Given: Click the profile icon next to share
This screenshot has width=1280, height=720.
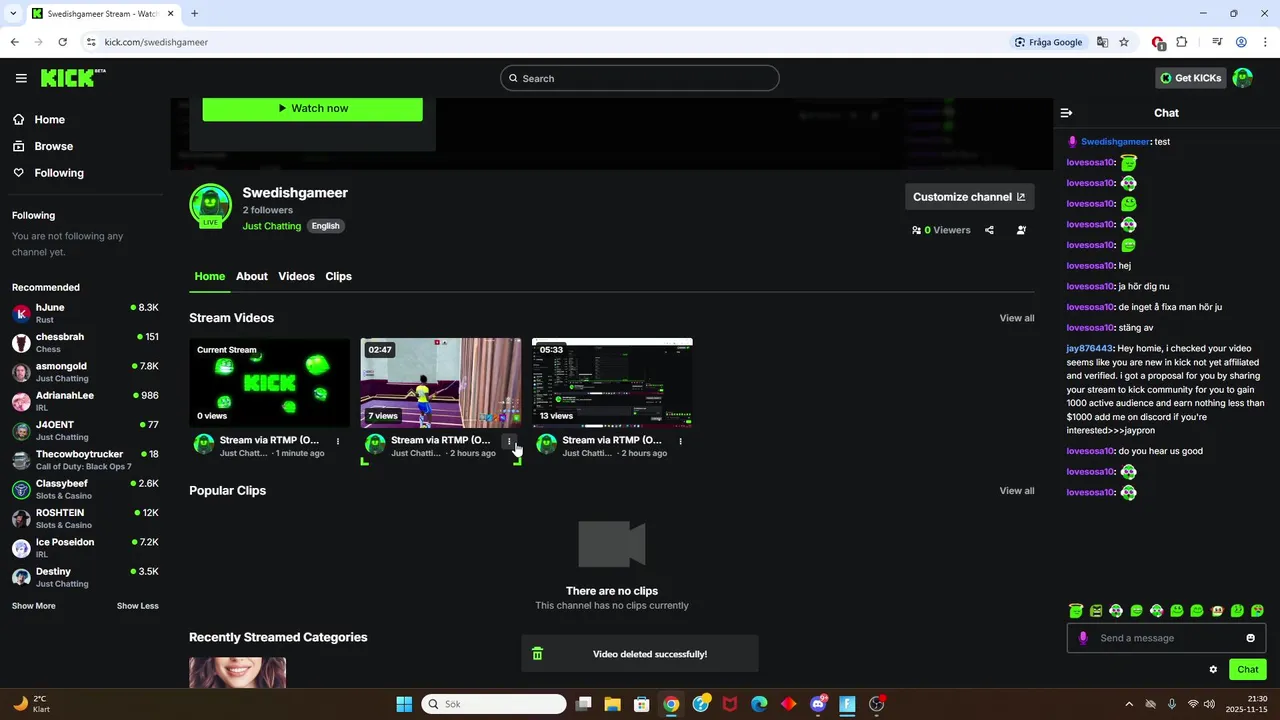Looking at the screenshot, I should 1021,230.
